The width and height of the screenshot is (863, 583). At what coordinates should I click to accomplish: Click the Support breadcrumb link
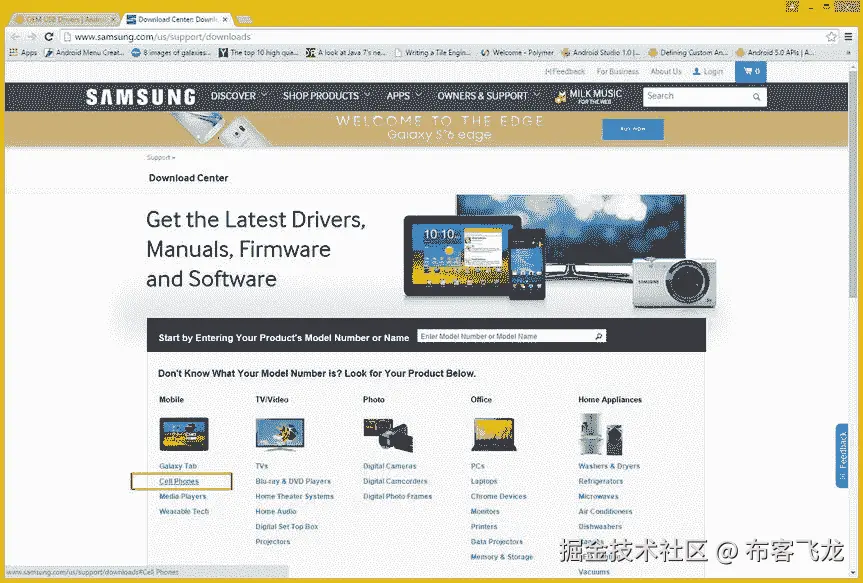click(x=159, y=157)
